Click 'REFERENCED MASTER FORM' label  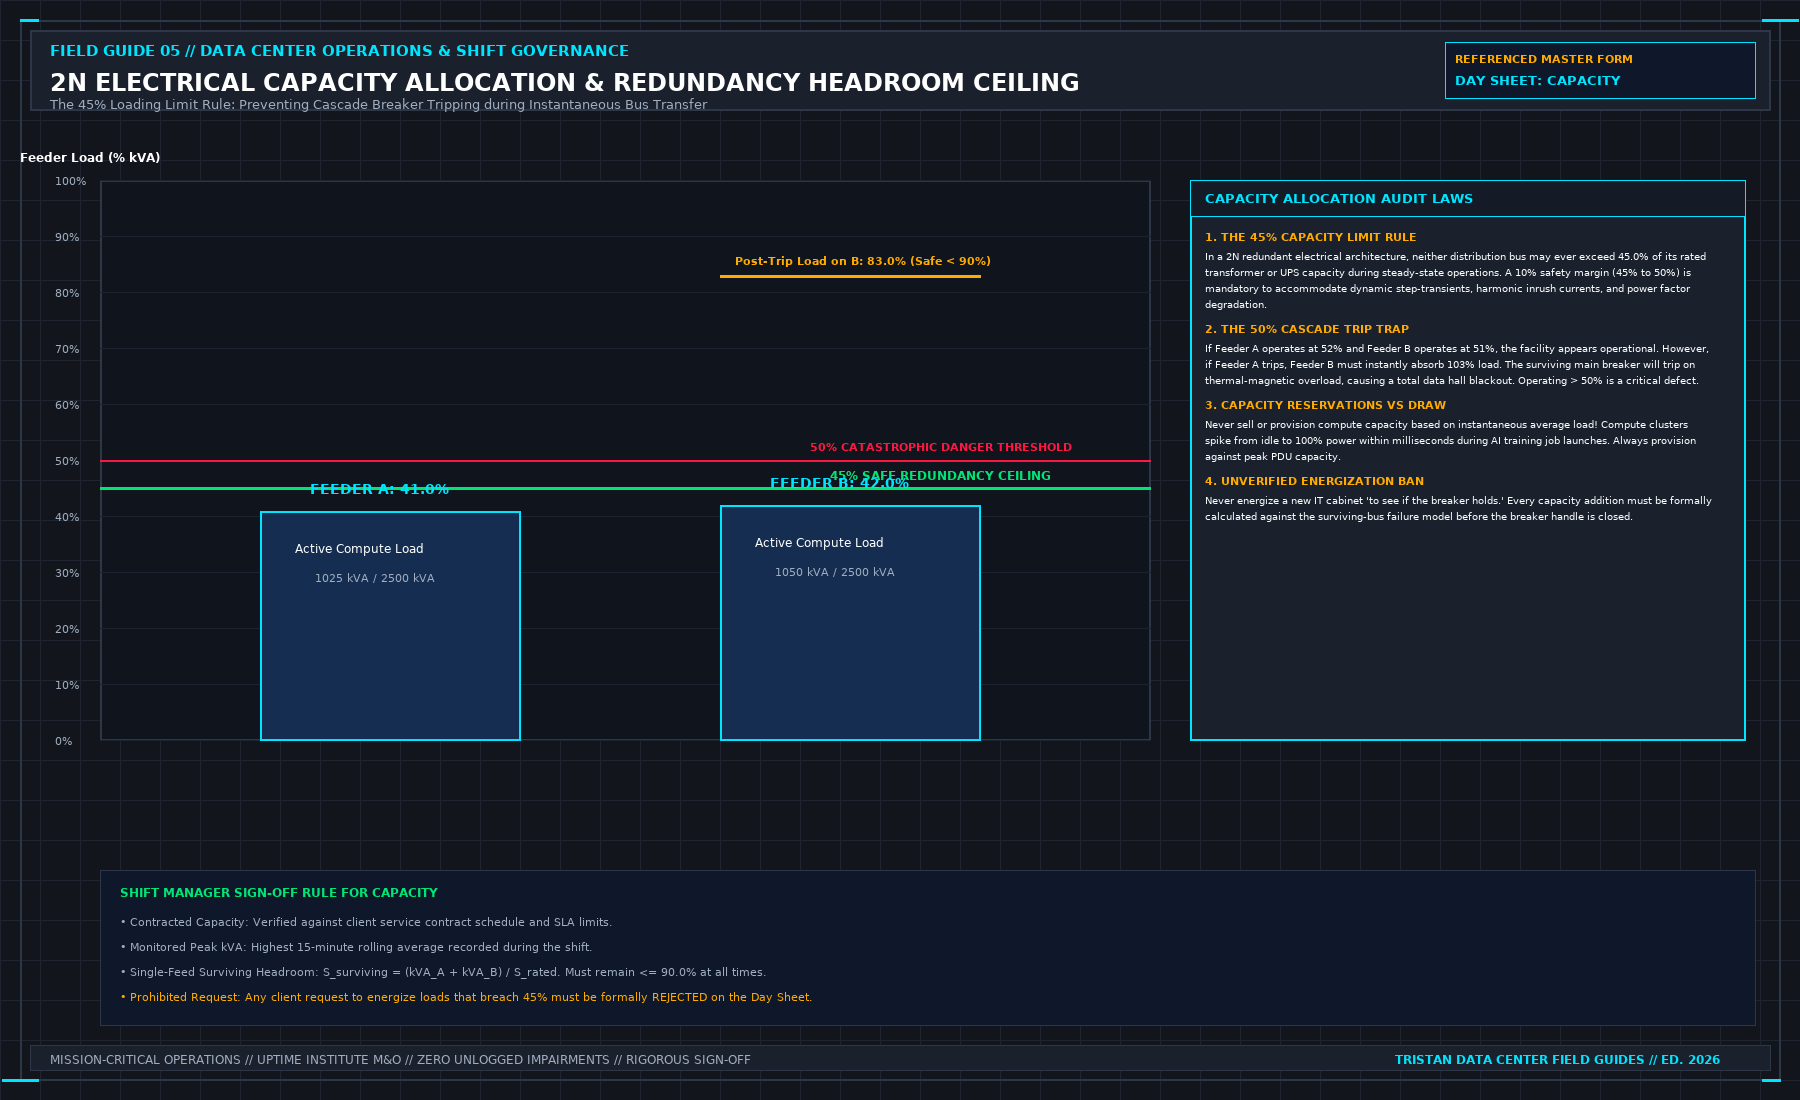[x=1543, y=60]
